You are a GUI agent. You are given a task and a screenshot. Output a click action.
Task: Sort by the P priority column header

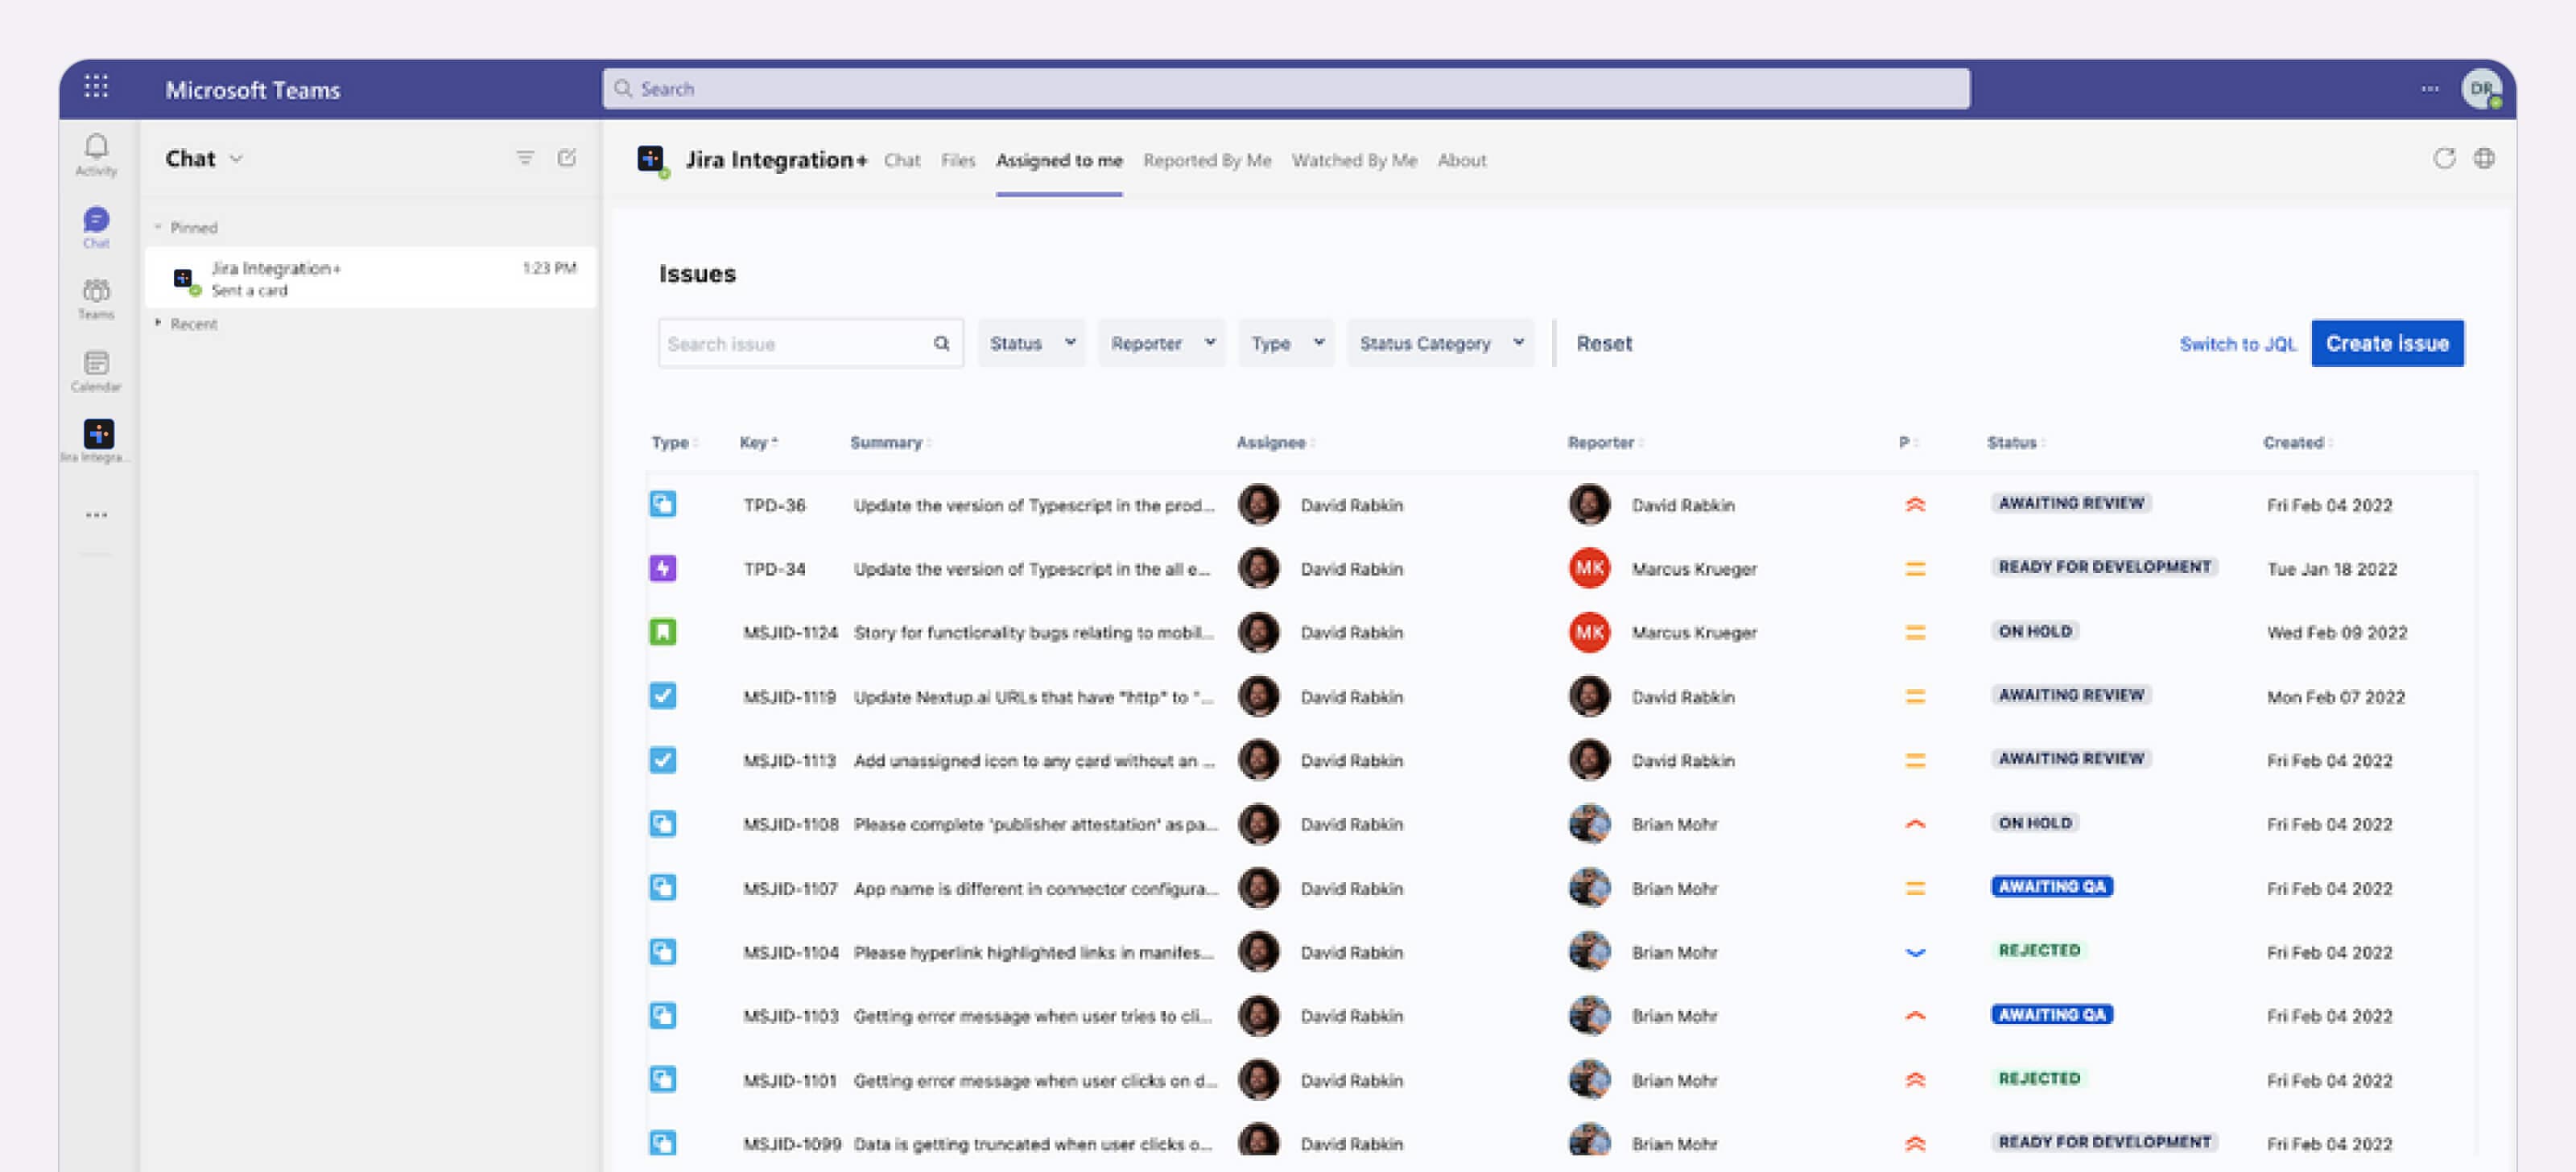click(x=1907, y=442)
